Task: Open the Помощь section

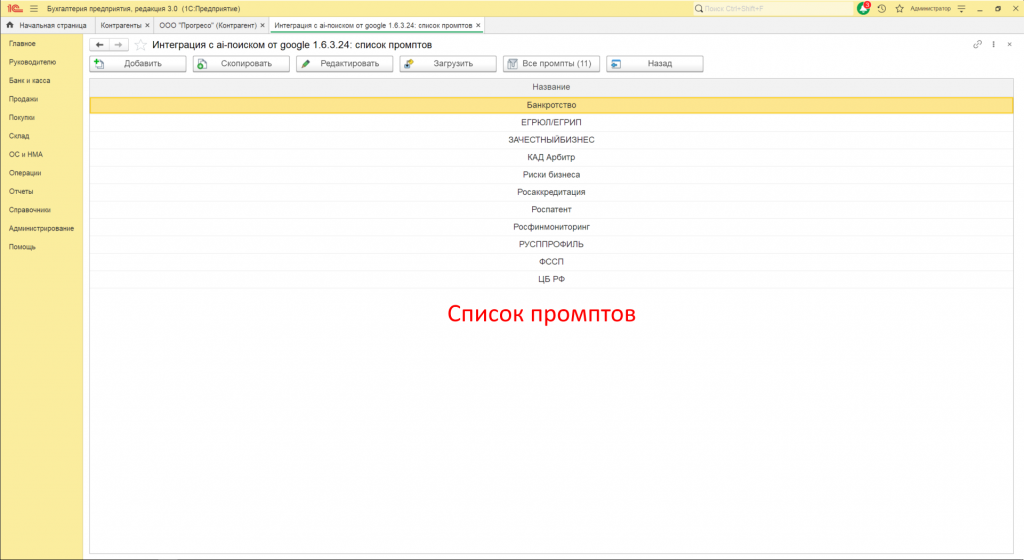Action: pos(22,247)
